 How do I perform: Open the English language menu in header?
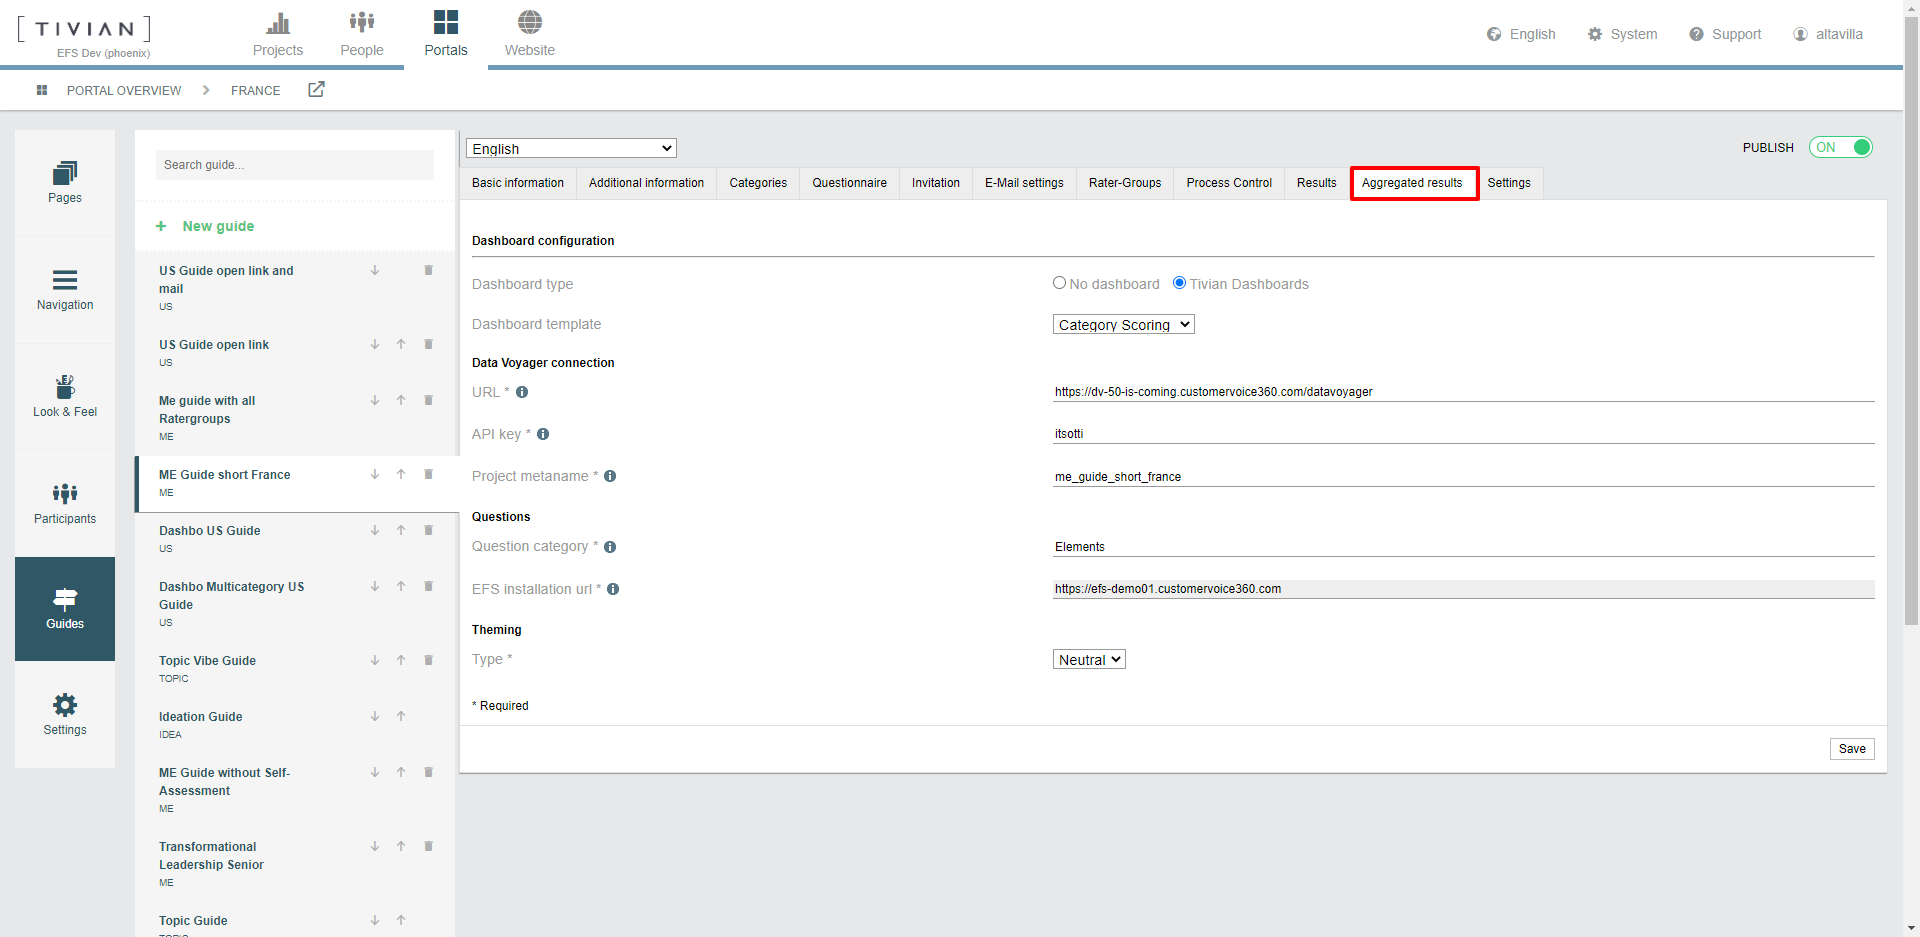pos(1521,34)
